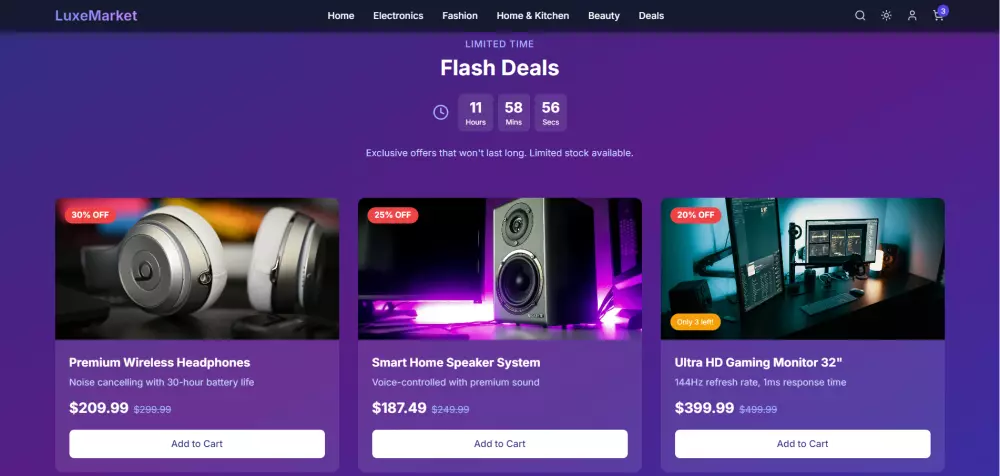Open the user account icon
Image resolution: width=1000 pixels, height=476 pixels.
pyautogui.click(x=912, y=16)
